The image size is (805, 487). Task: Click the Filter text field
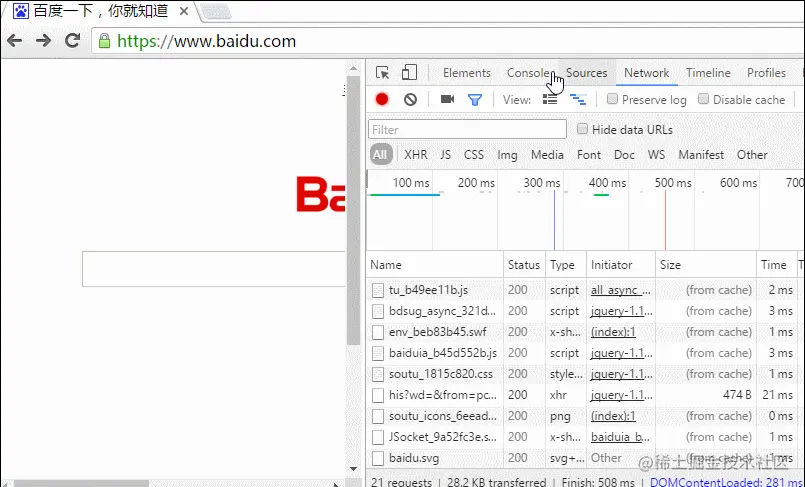[x=467, y=129]
